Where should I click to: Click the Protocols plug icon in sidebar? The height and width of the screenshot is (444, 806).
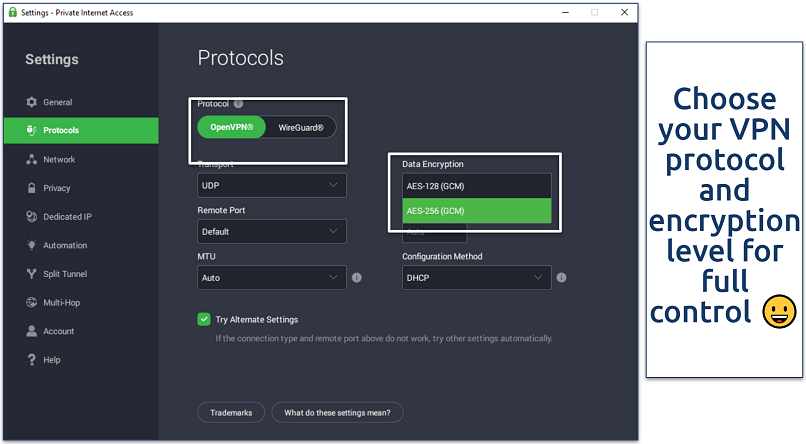(x=31, y=131)
